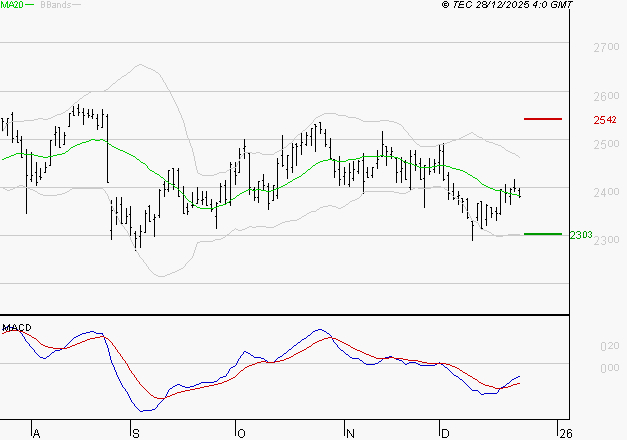Click the 2500 price axis label
The width and height of the screenshot is (627, 440).
click(606, 144)
